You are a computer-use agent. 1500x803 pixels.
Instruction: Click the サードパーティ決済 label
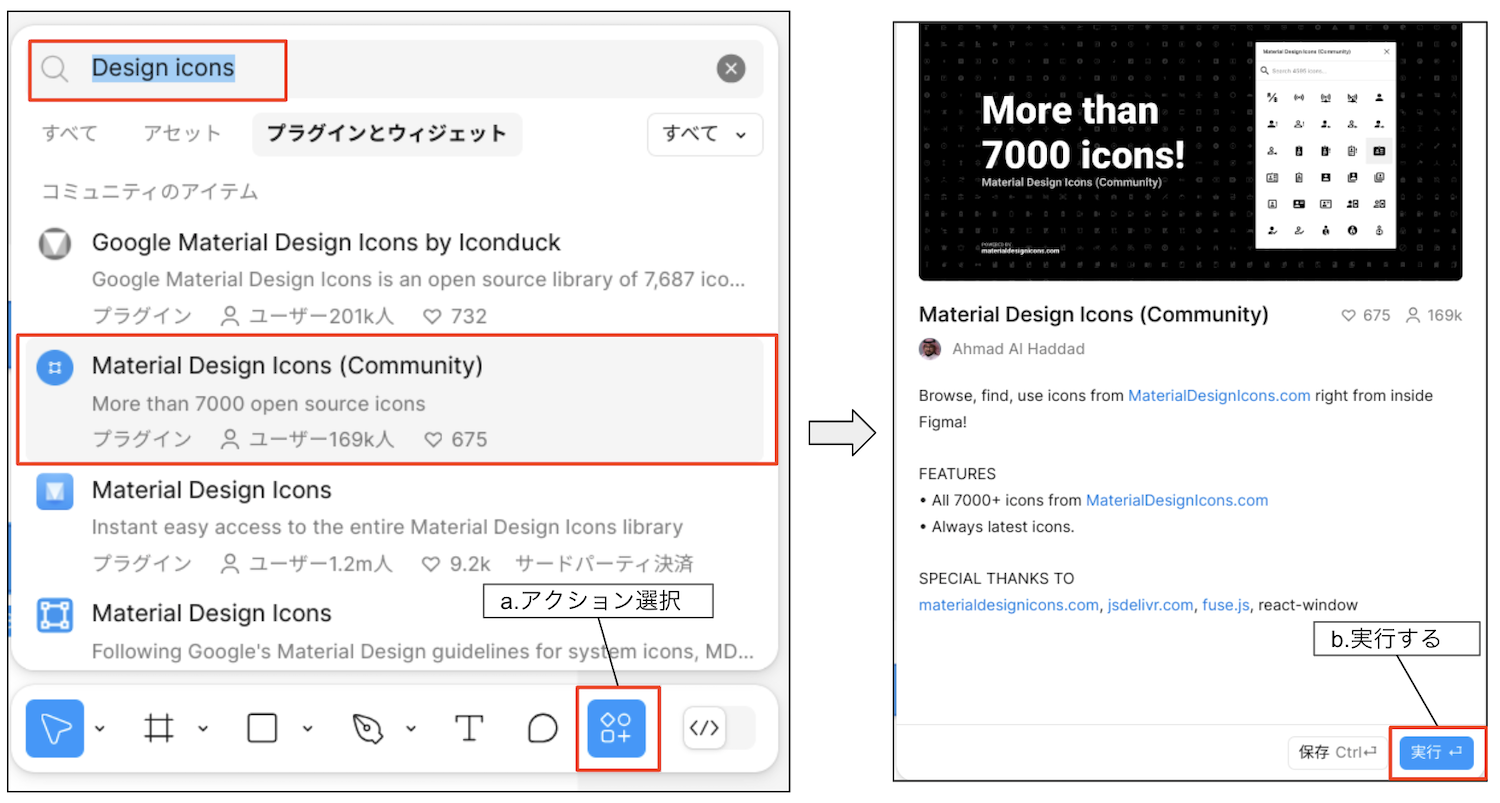pyautogui.click(x=604, y=564)
